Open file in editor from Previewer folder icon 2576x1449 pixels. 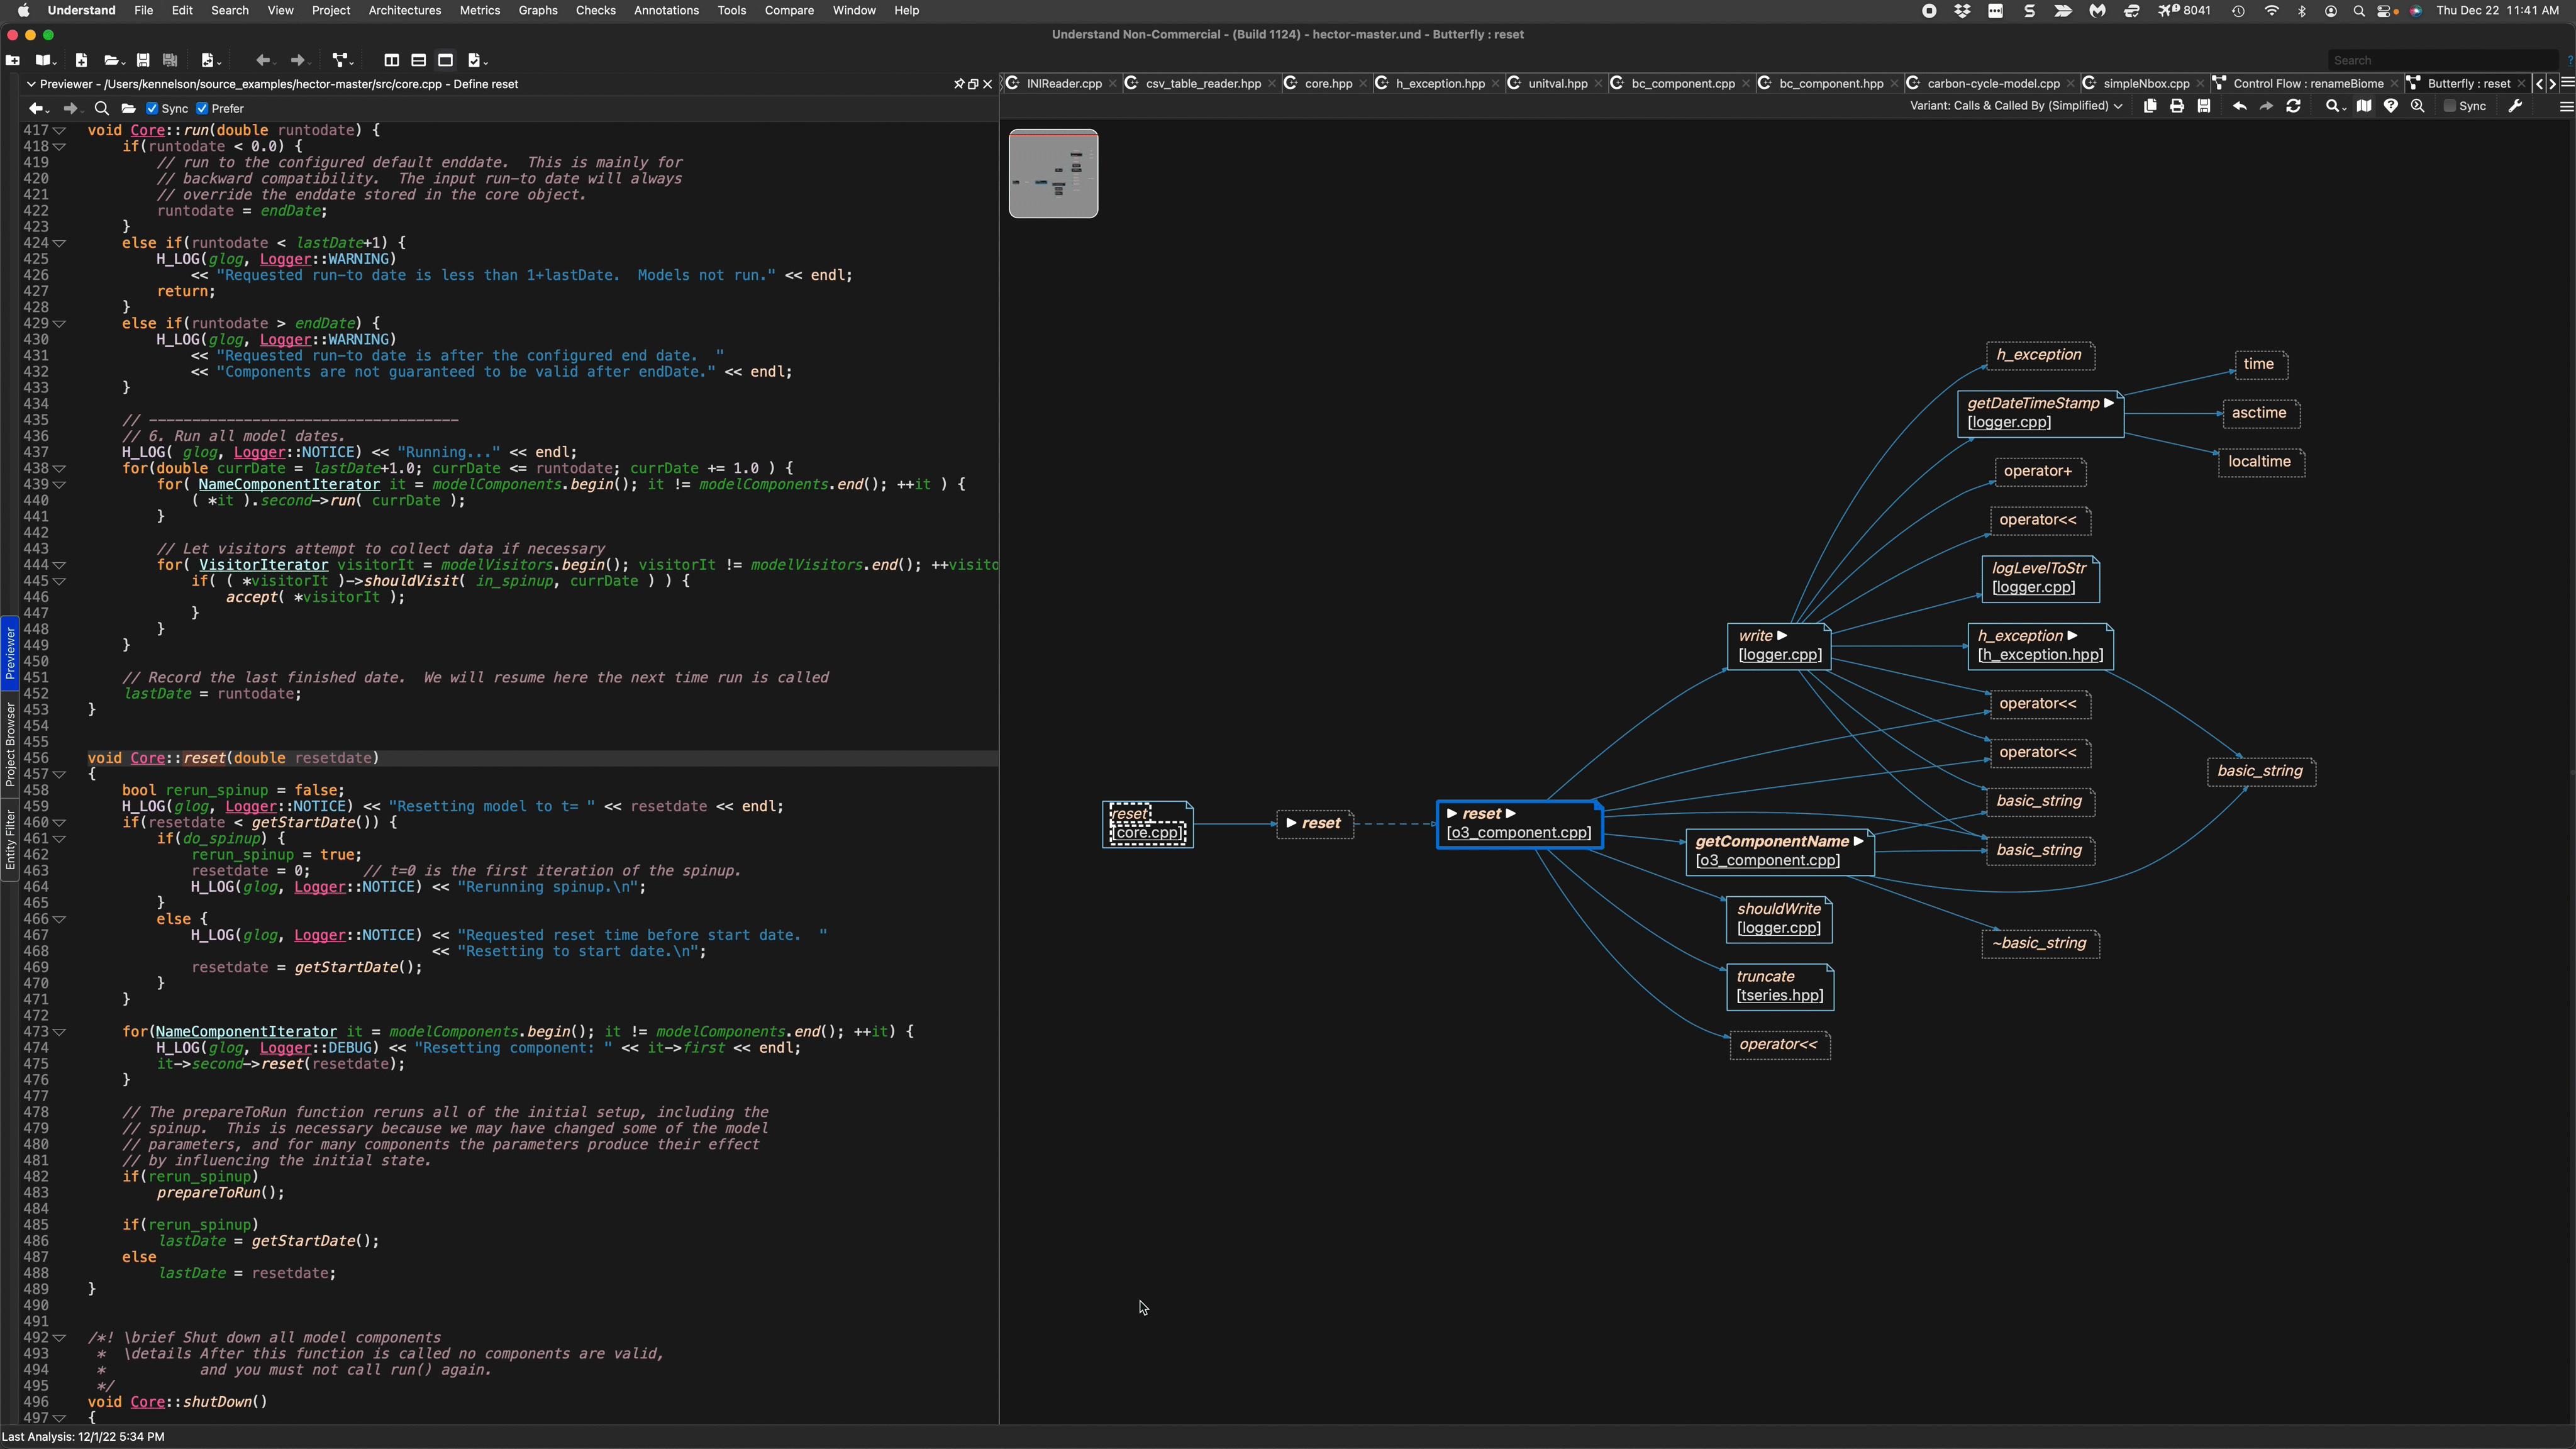point(128,108)
